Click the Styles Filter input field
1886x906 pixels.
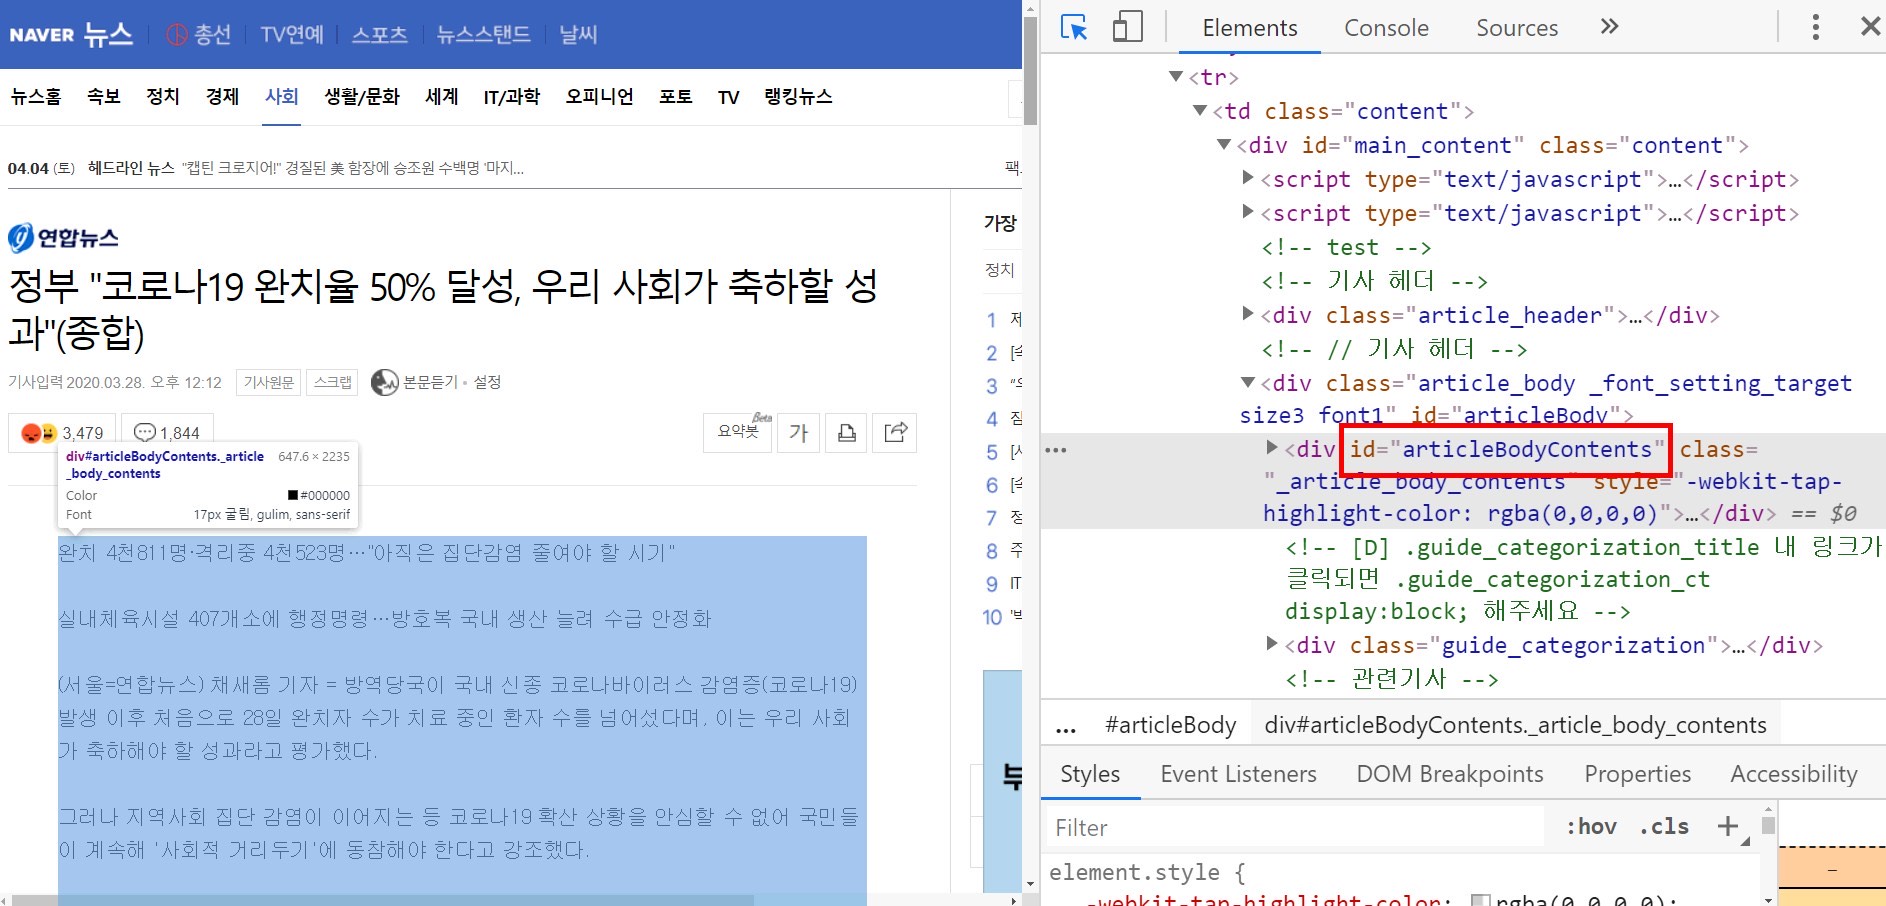coord(1296,828)
